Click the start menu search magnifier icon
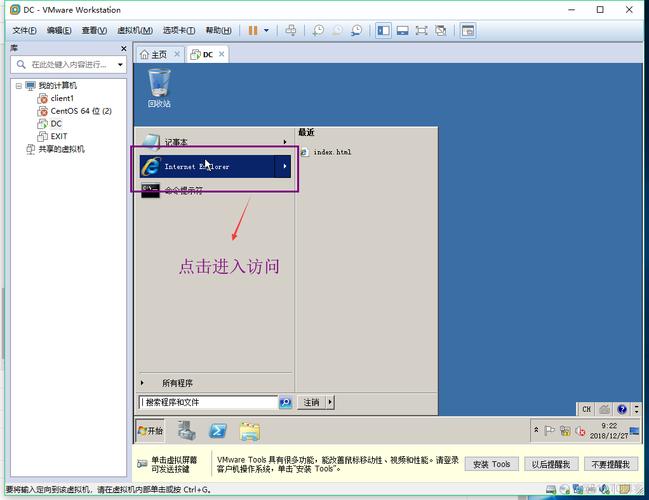The width and height of the screenshot is (649, 500). 286,402
